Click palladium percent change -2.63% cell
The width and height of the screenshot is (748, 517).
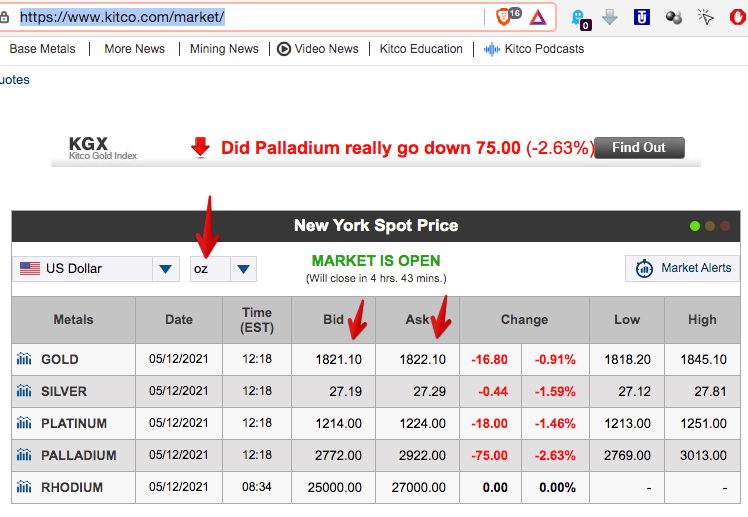(555, 455)
